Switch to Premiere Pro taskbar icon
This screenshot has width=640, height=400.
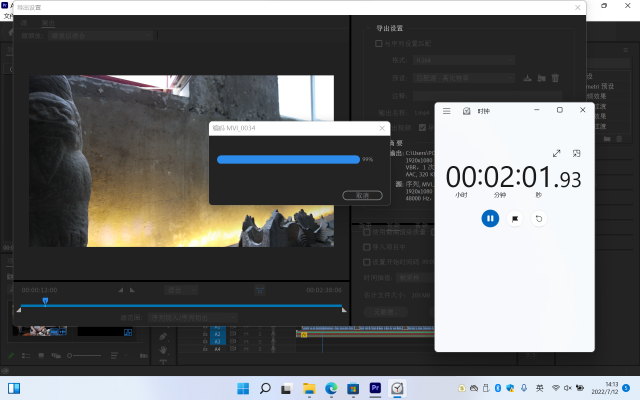[375, 388]
